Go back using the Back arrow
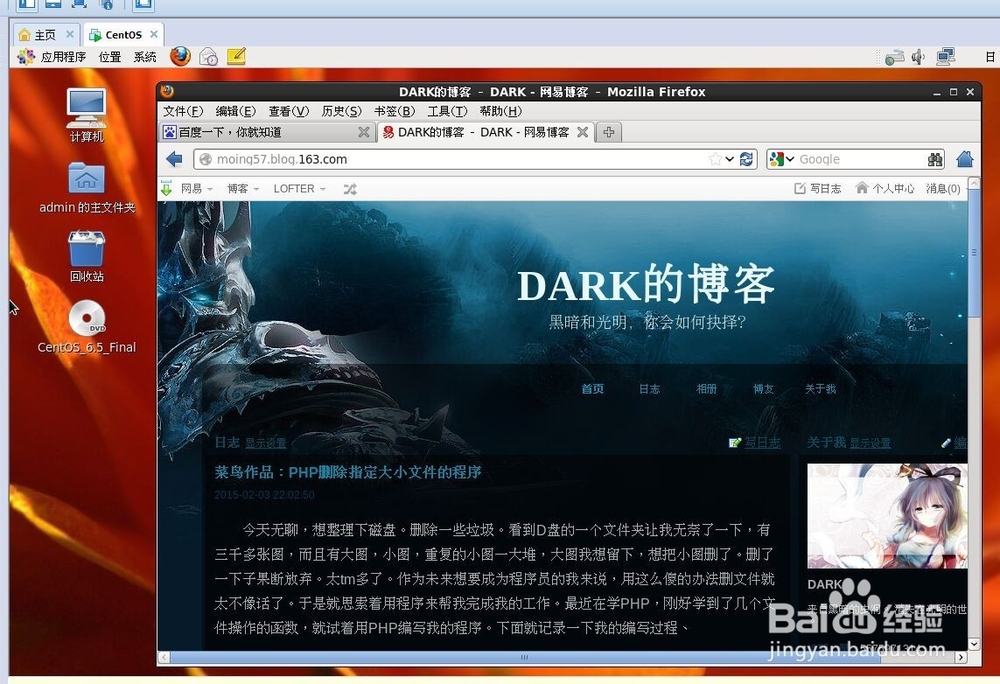The width and height of the screenshot is (1000, 684). point(173,158)
